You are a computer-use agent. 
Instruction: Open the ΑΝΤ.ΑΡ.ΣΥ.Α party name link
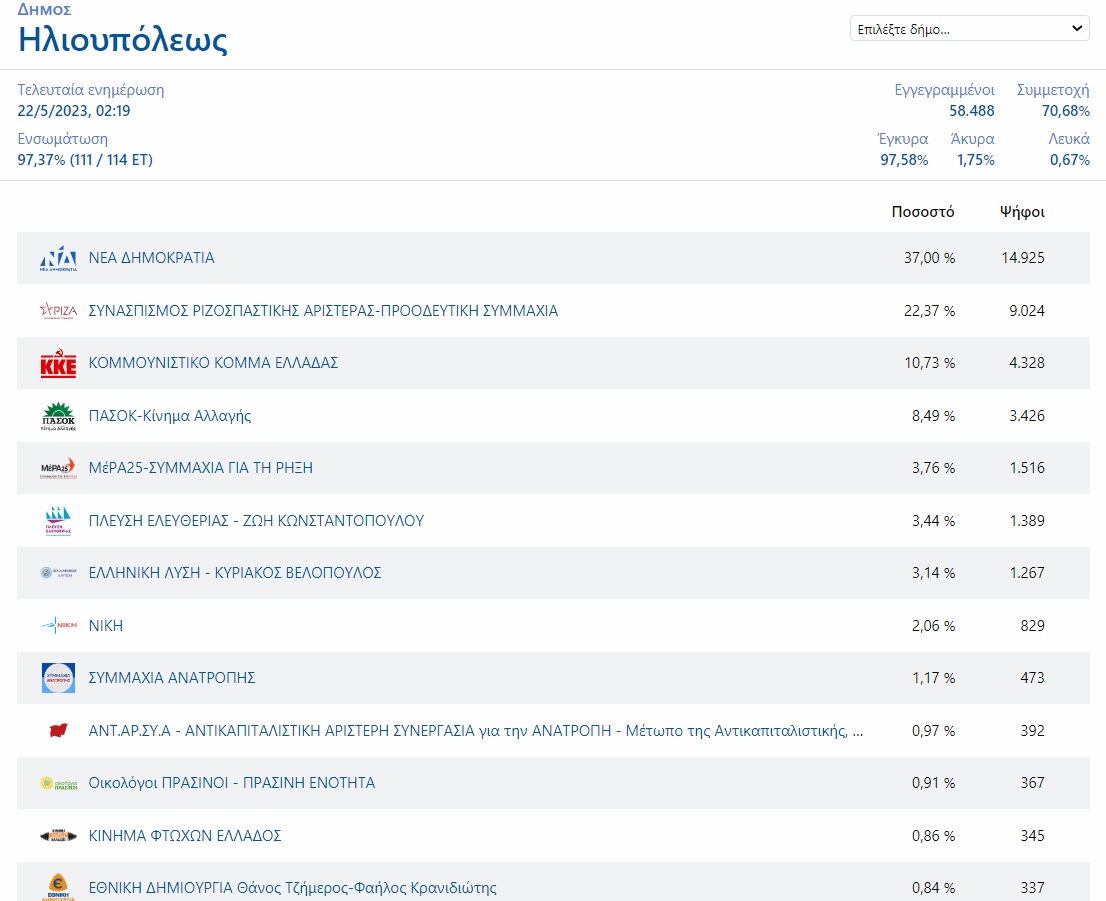pos(476,731)
